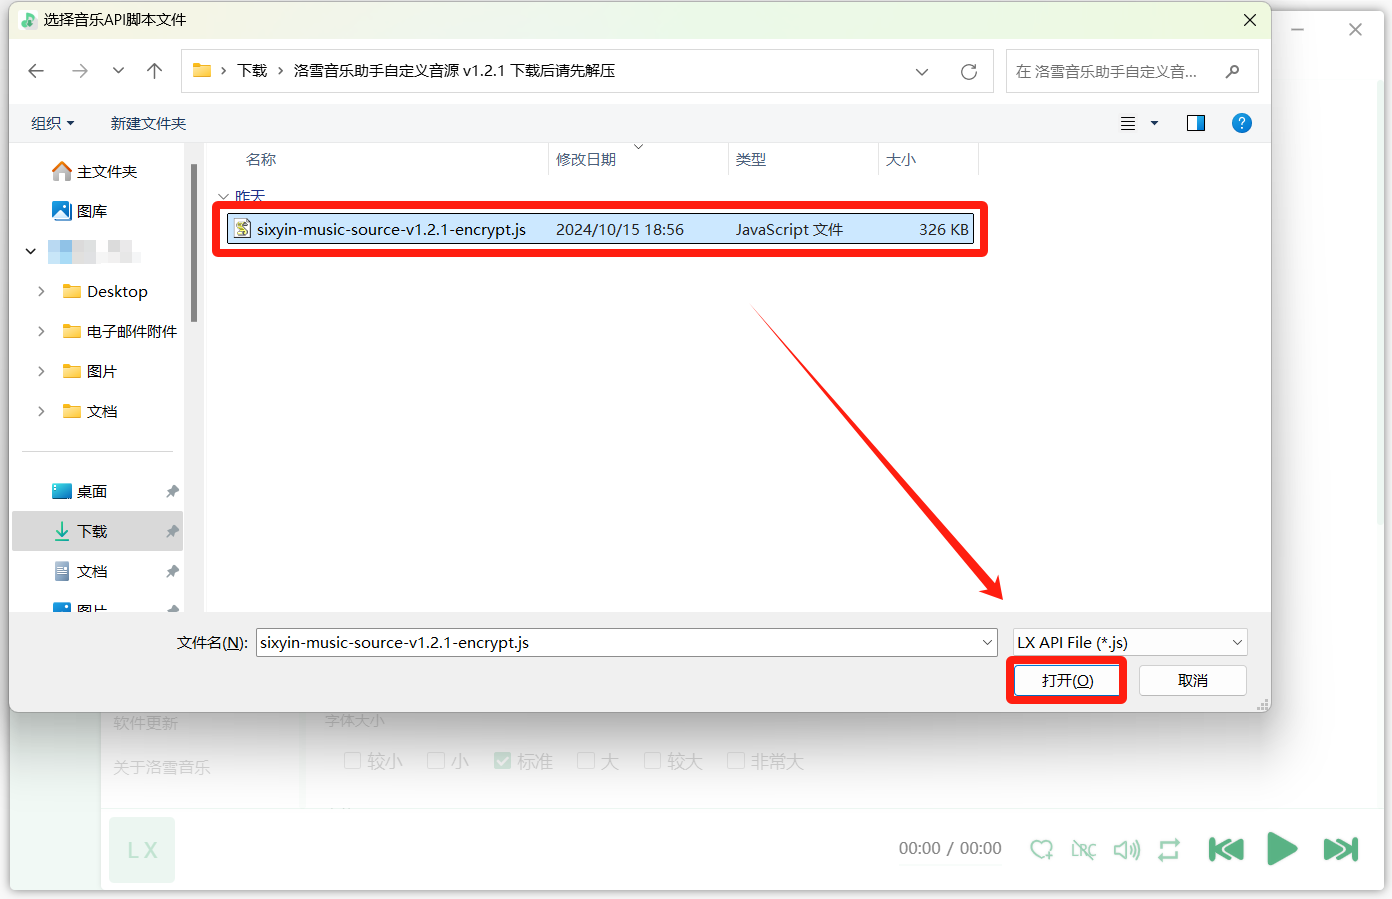Click the Play button in music player
This screenshot has width=1392, height=899.
point(1281,849)
